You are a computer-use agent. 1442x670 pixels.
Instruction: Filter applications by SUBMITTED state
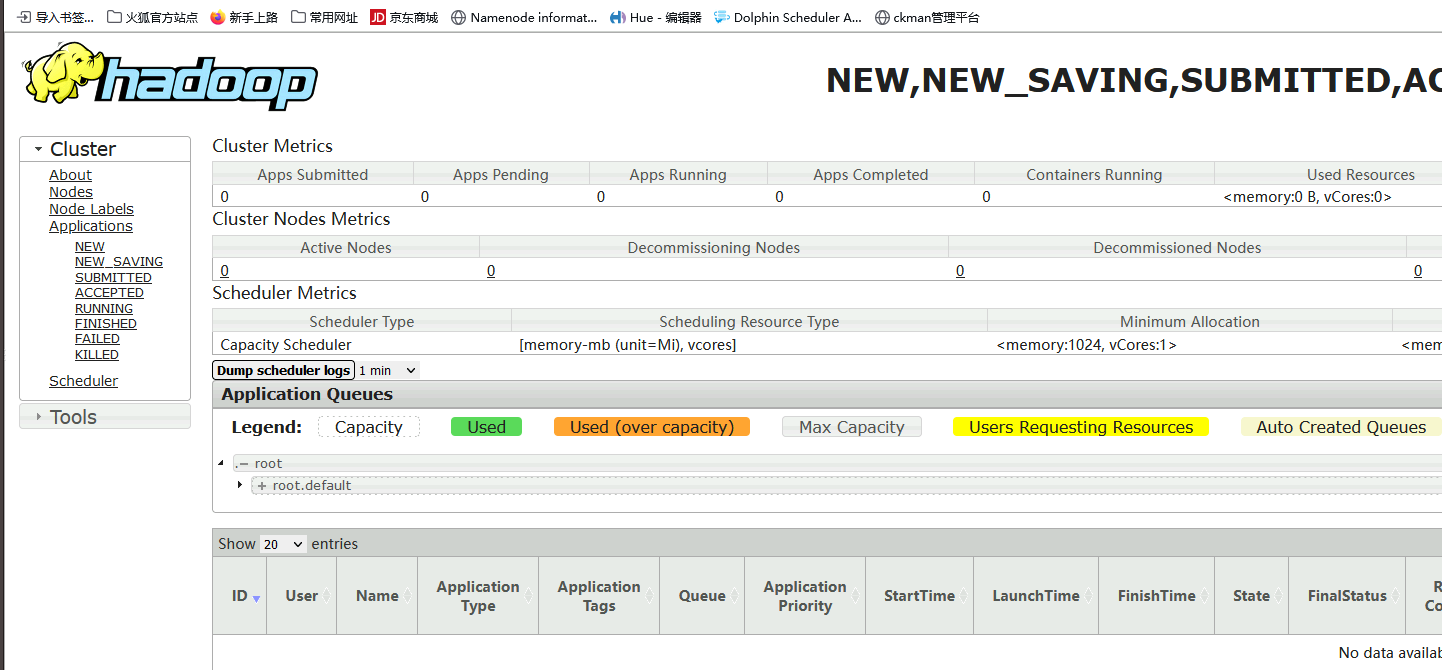pos(113,278)
